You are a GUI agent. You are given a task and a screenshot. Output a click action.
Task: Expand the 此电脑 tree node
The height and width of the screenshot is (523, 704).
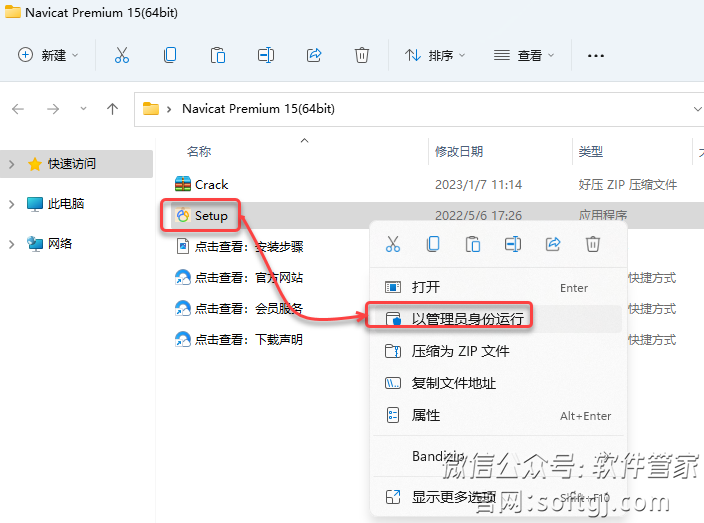pos(12,204)
